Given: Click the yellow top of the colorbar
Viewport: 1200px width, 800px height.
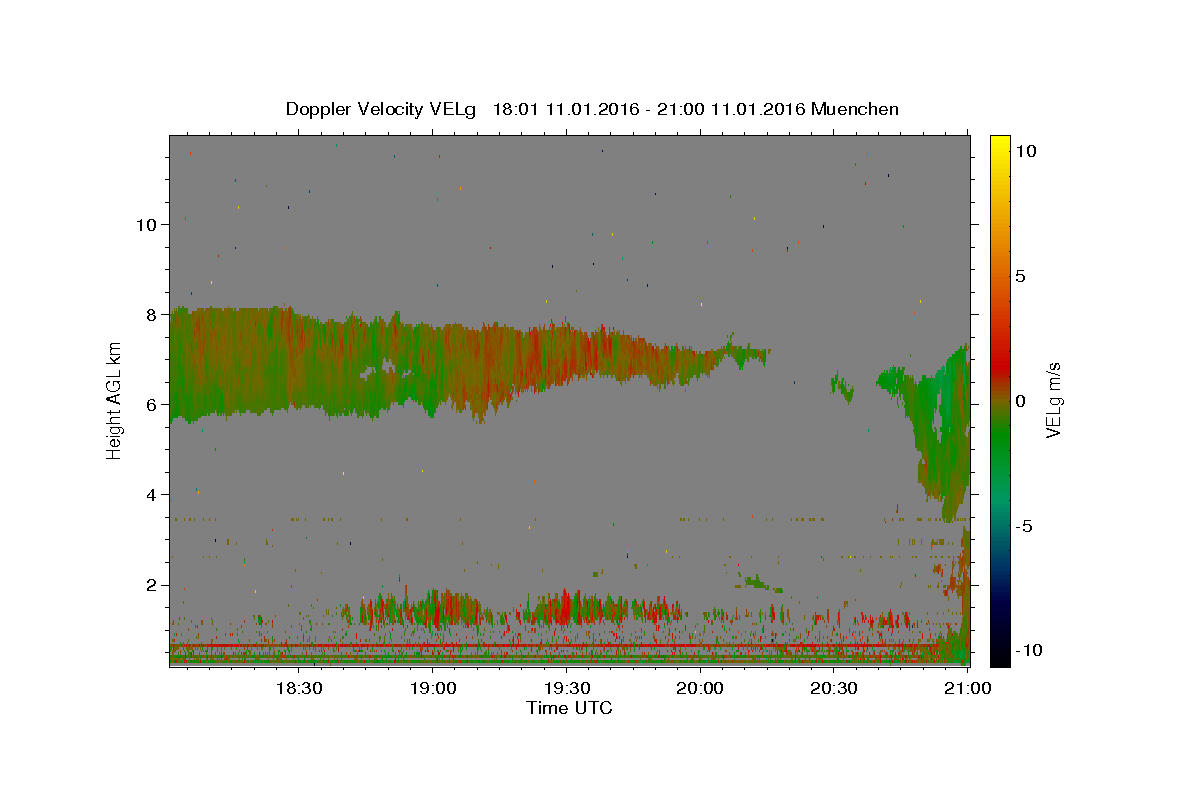Looking at the screenshot, I should pos(1000,145).
